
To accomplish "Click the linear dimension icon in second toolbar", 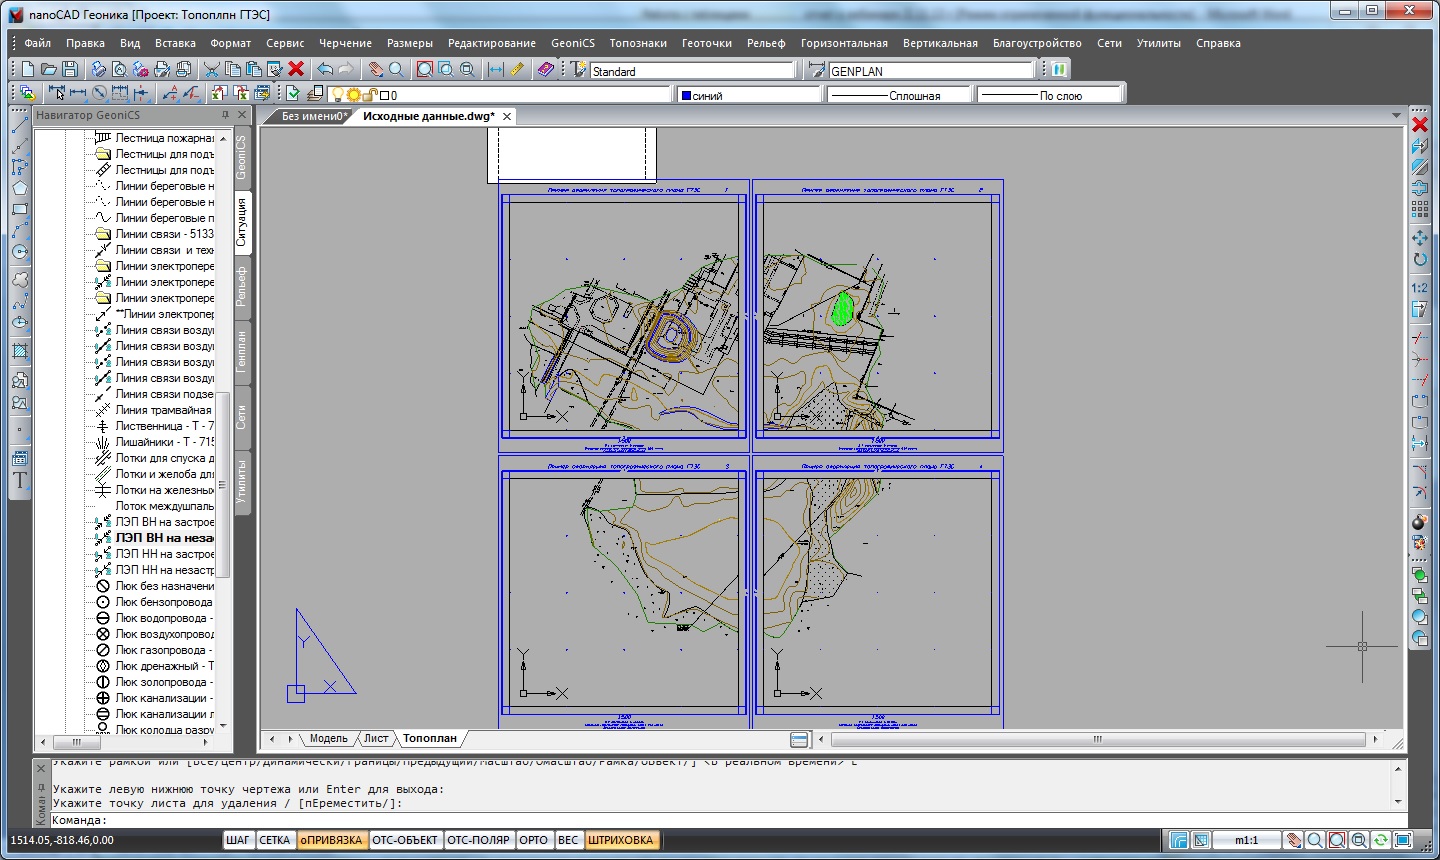I will (78, 93).
